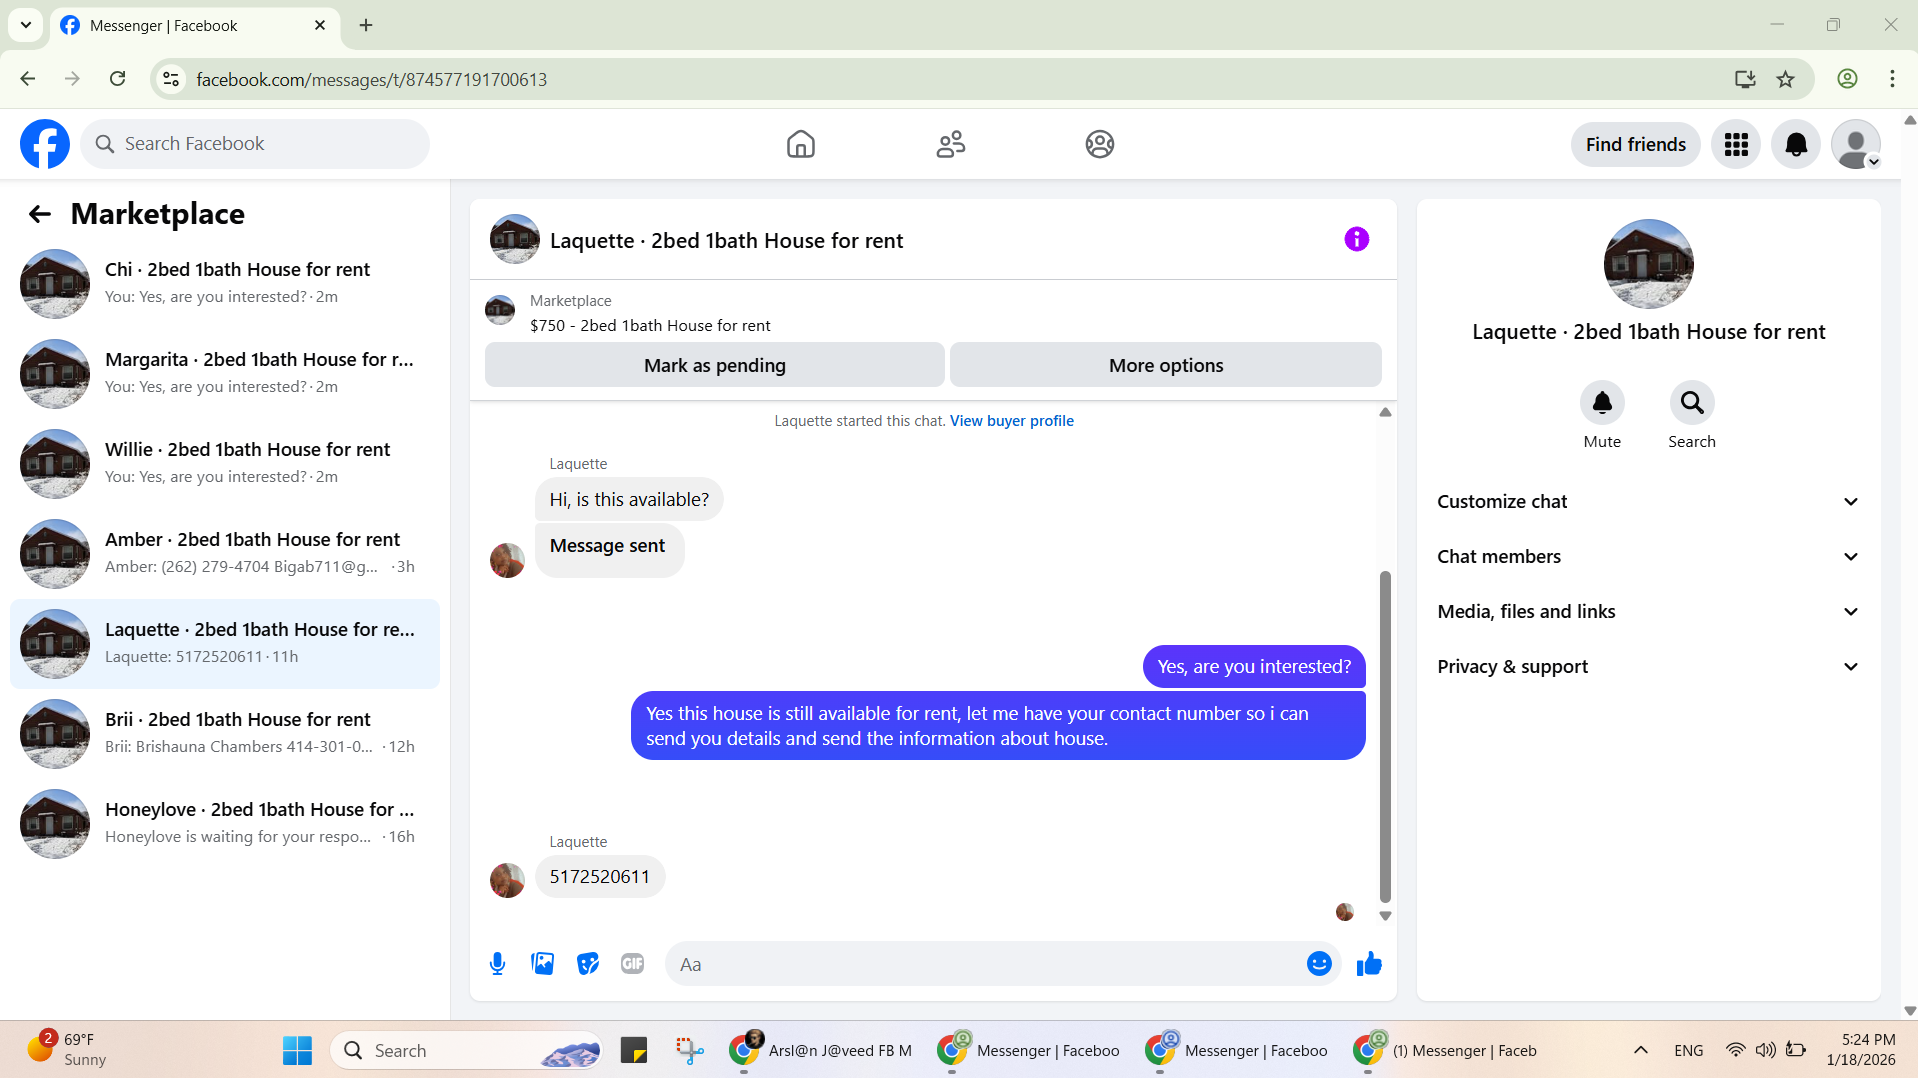This screenshot has width=1918, height=1078.
Task: Select Laquette conversation in list
Action: pyautogui.click(x=225, y=644)
